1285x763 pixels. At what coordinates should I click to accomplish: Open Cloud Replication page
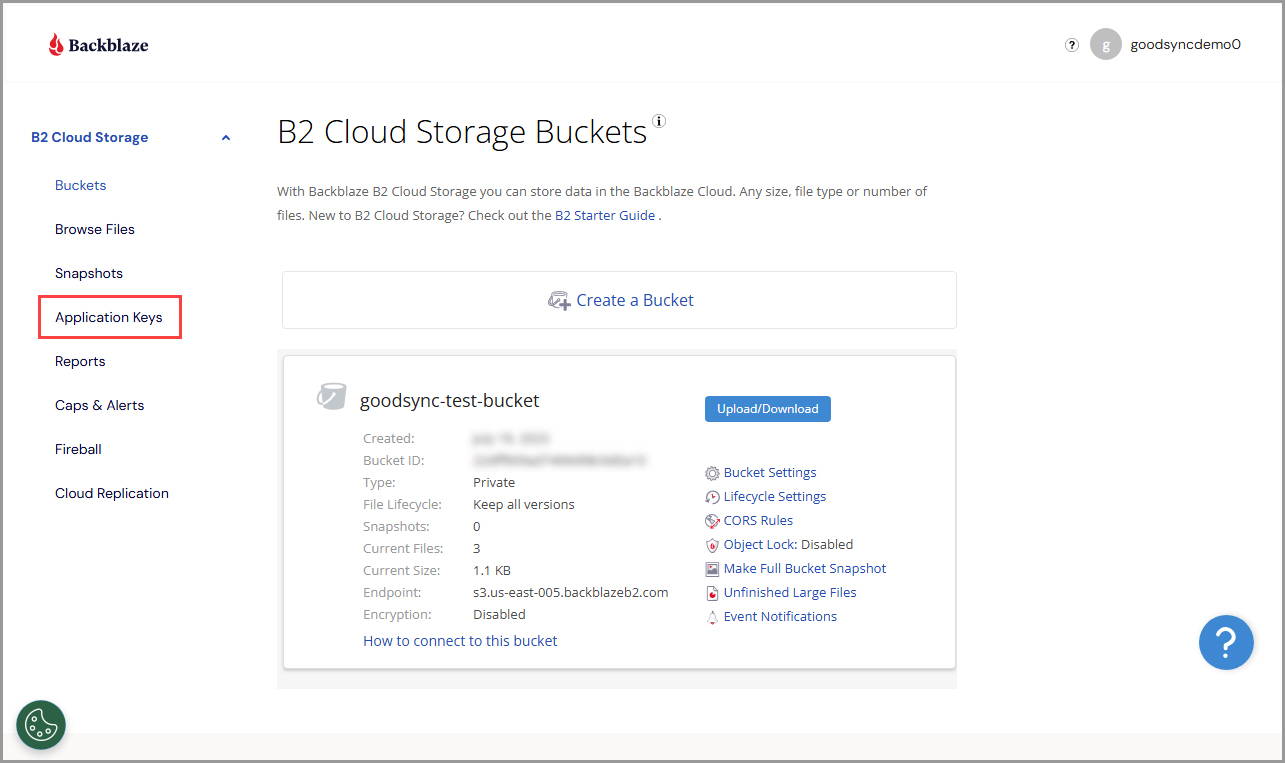tap(112, 493)
